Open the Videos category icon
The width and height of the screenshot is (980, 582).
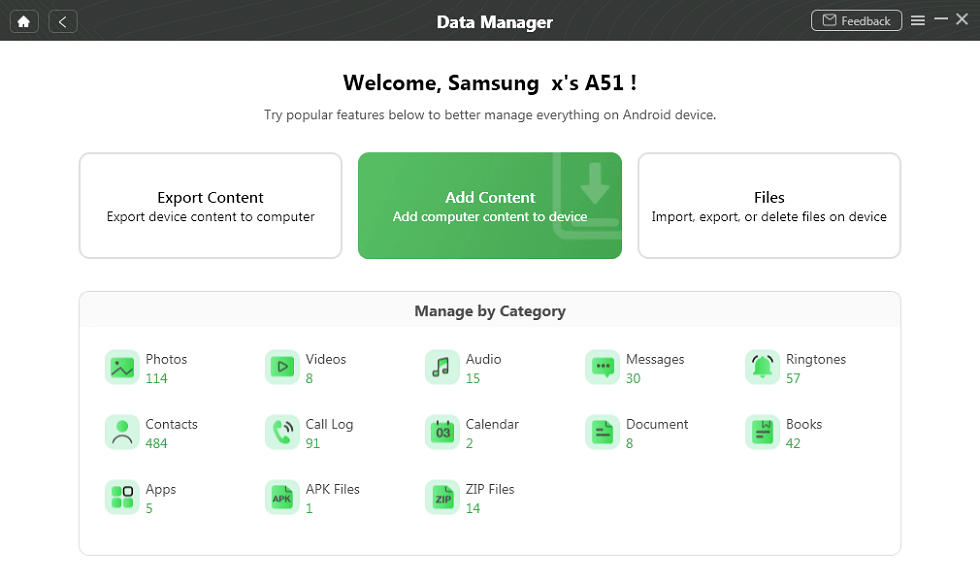282,368
